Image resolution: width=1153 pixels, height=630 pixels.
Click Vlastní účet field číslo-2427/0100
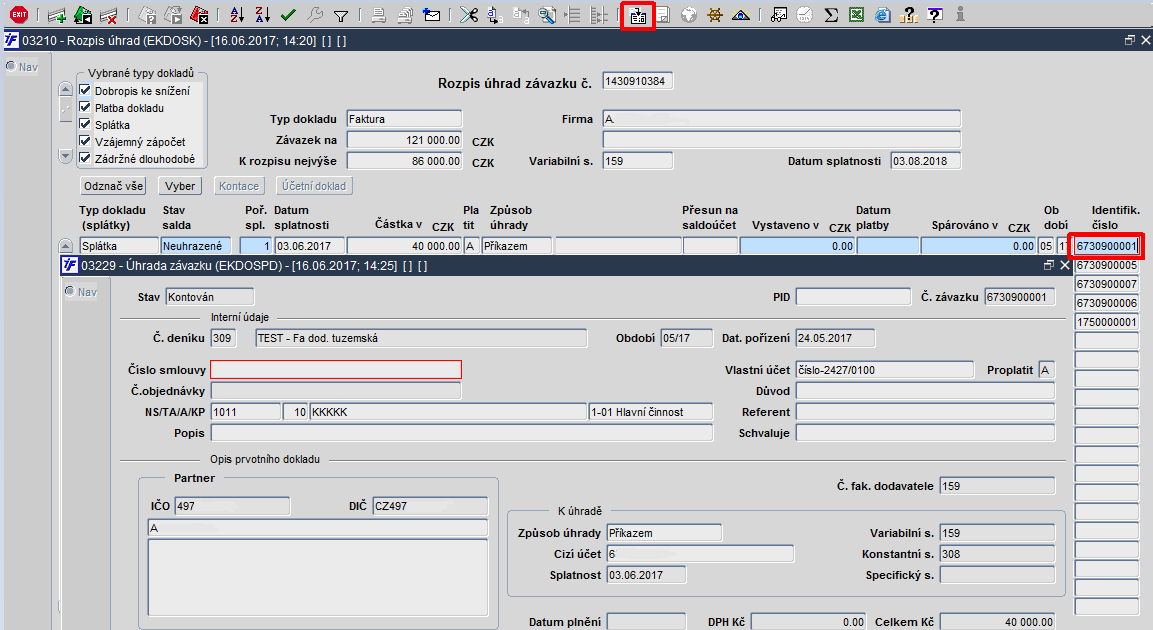pyautogui.click(x=885, y=369)
